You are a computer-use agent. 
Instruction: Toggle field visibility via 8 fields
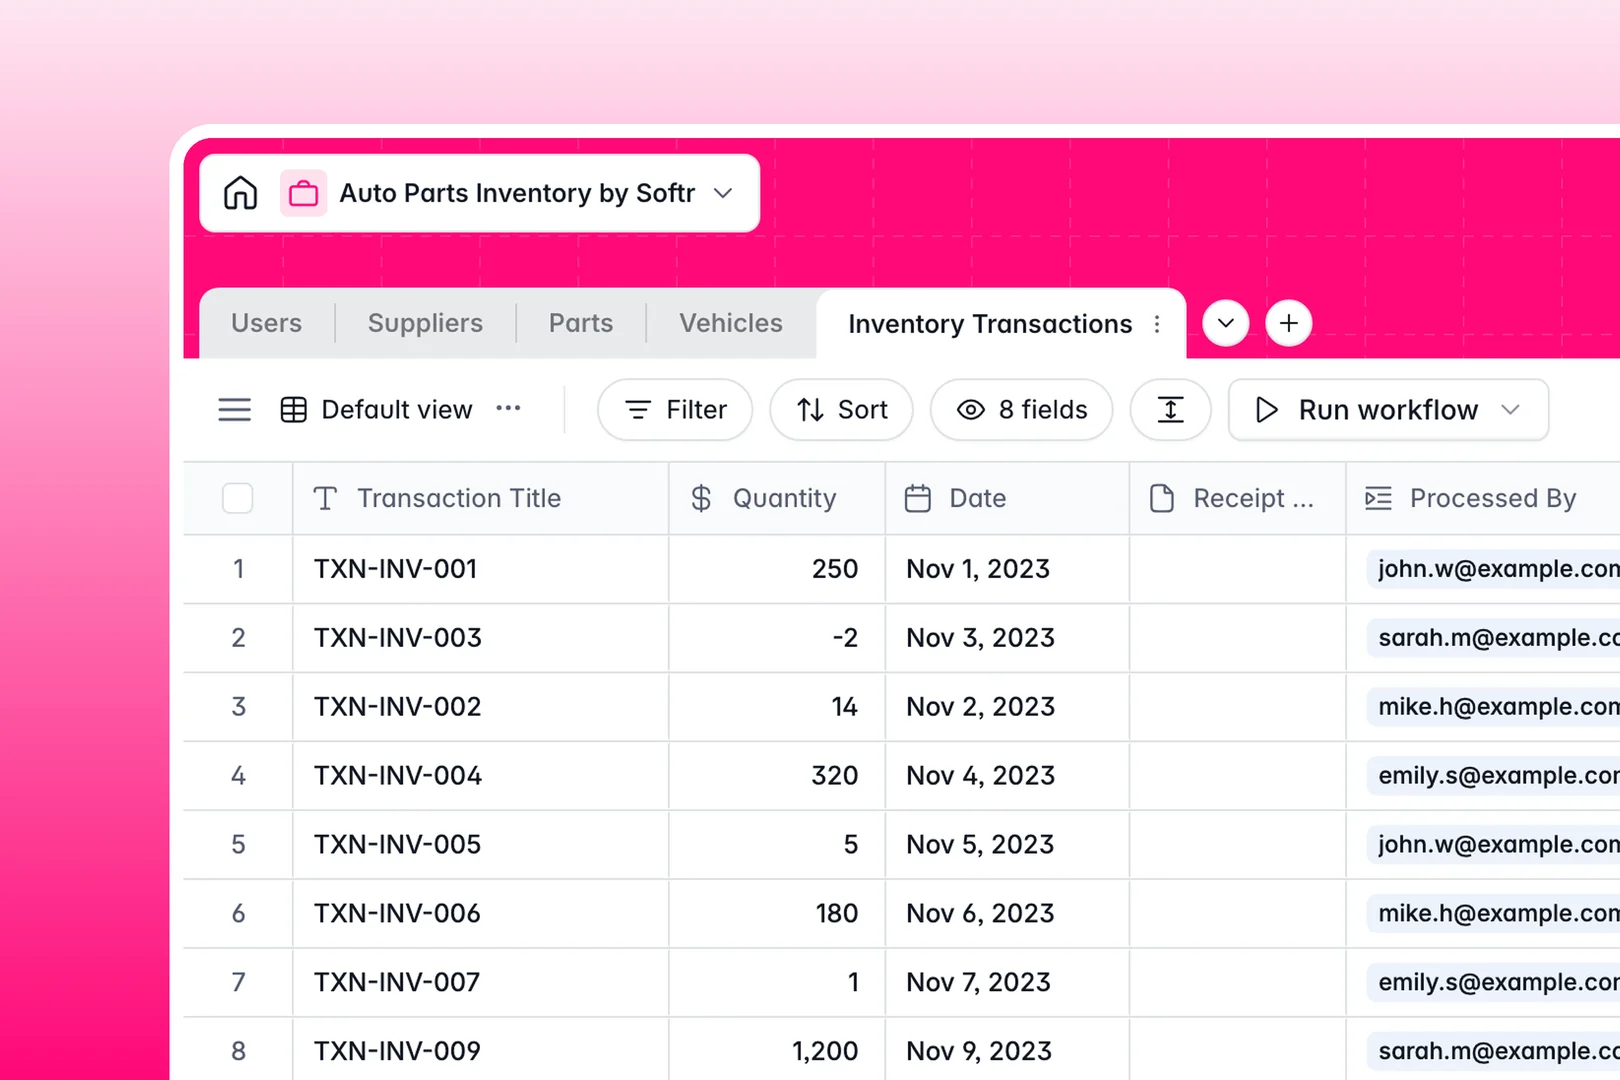coord(1021,410)
